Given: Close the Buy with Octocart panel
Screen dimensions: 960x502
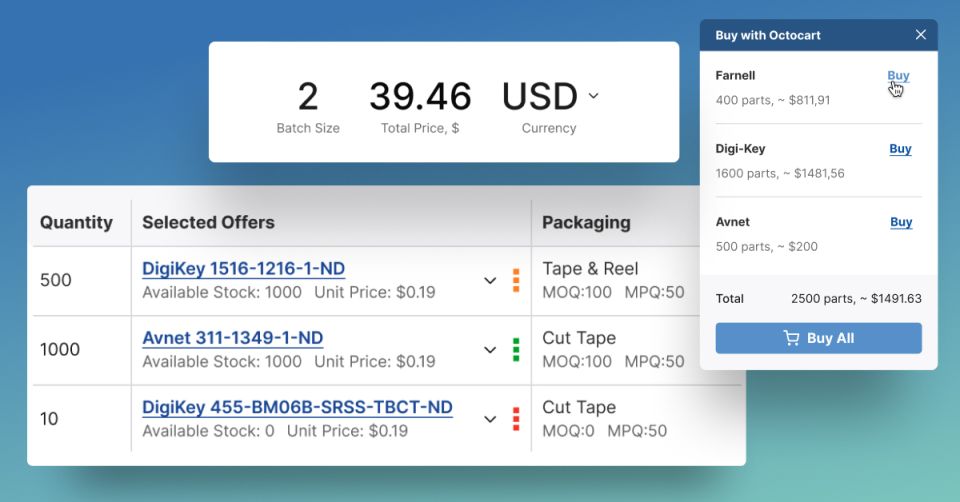Looking at the screenshot, I should tap(920, 35).
